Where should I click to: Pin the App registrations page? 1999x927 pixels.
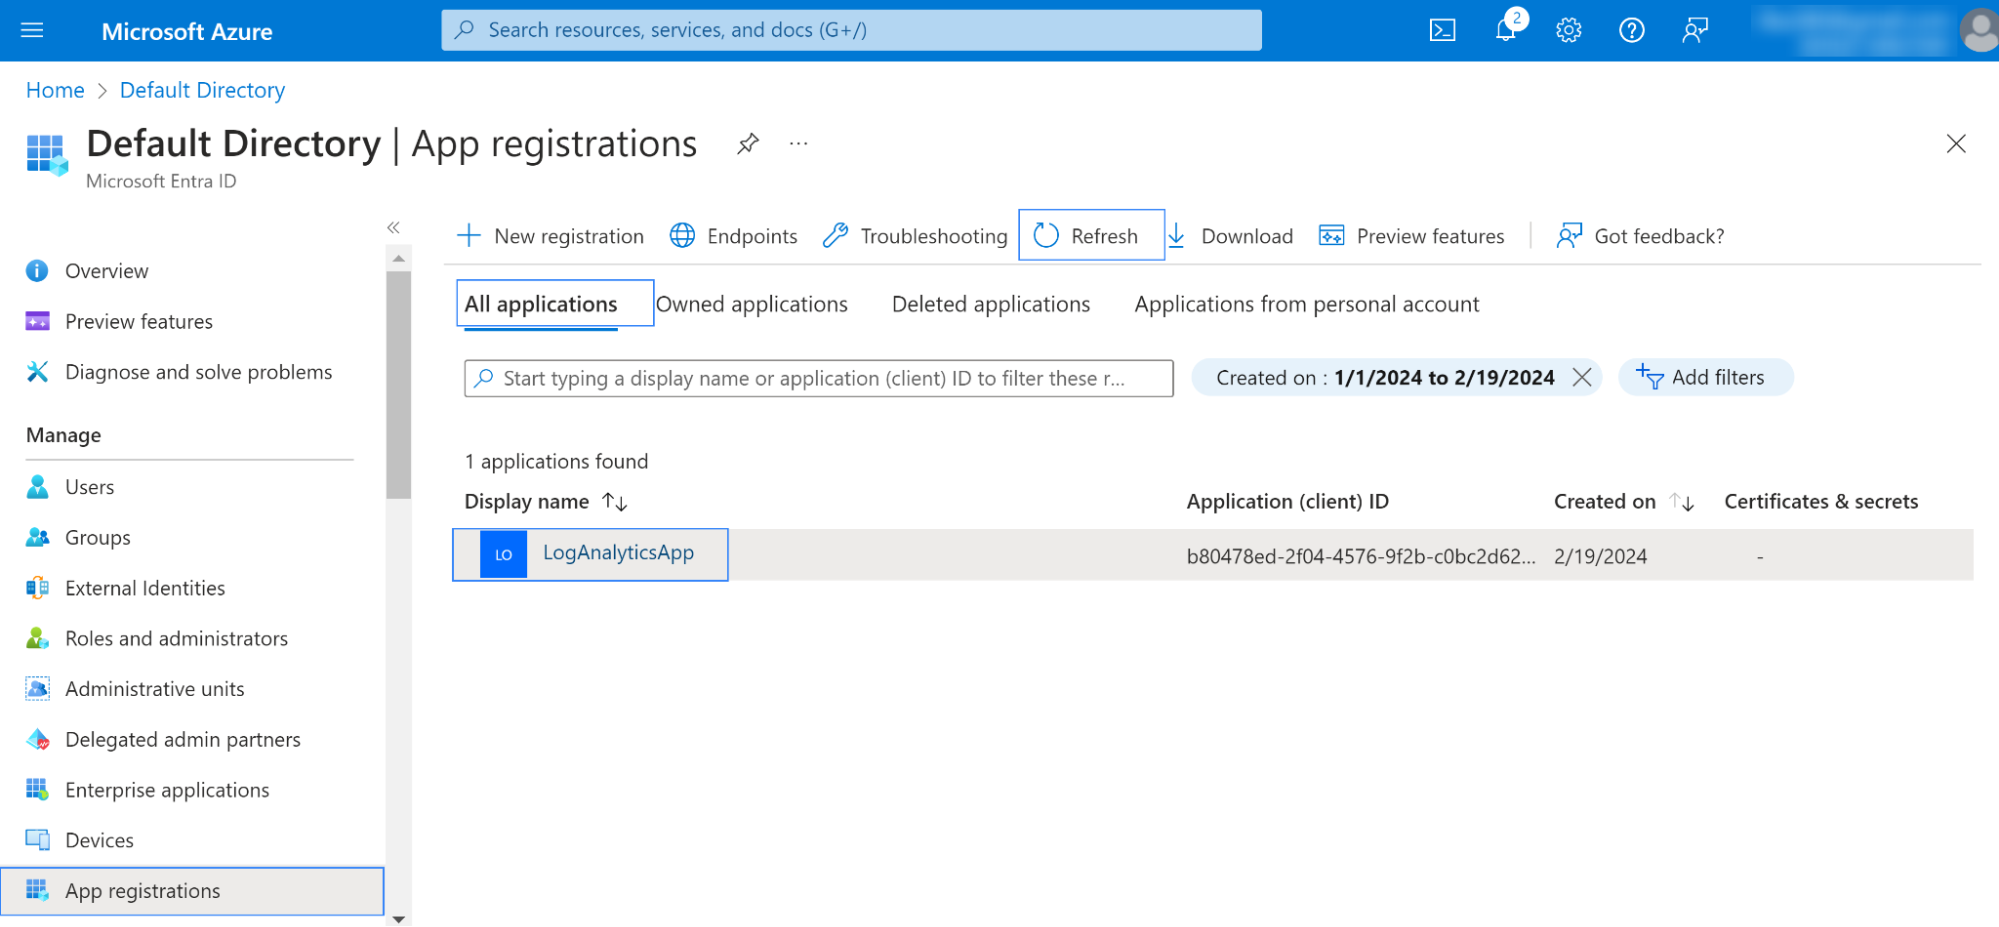pyautogui.click(x=747, y=144)
